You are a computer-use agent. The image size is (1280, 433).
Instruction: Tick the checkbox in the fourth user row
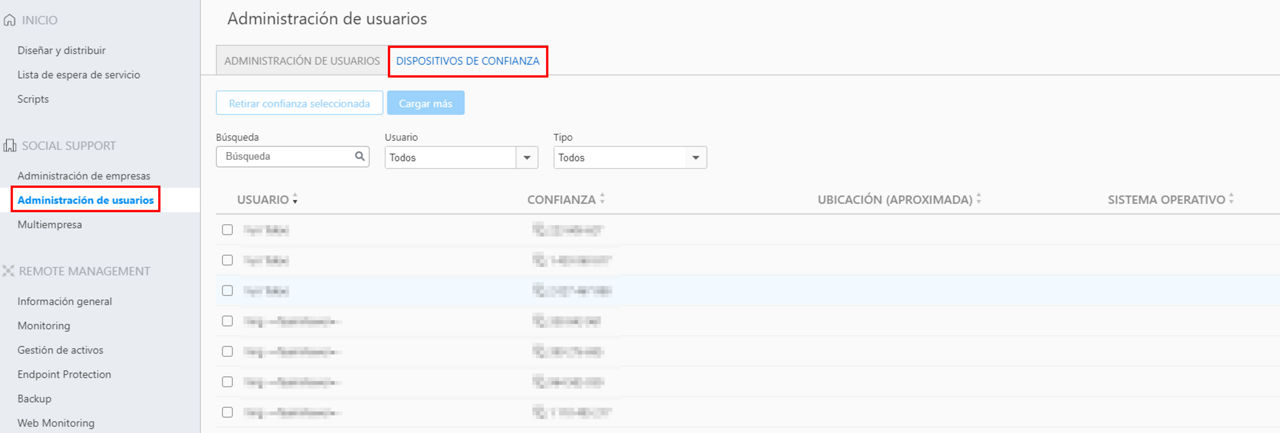[x=227, y=321]
